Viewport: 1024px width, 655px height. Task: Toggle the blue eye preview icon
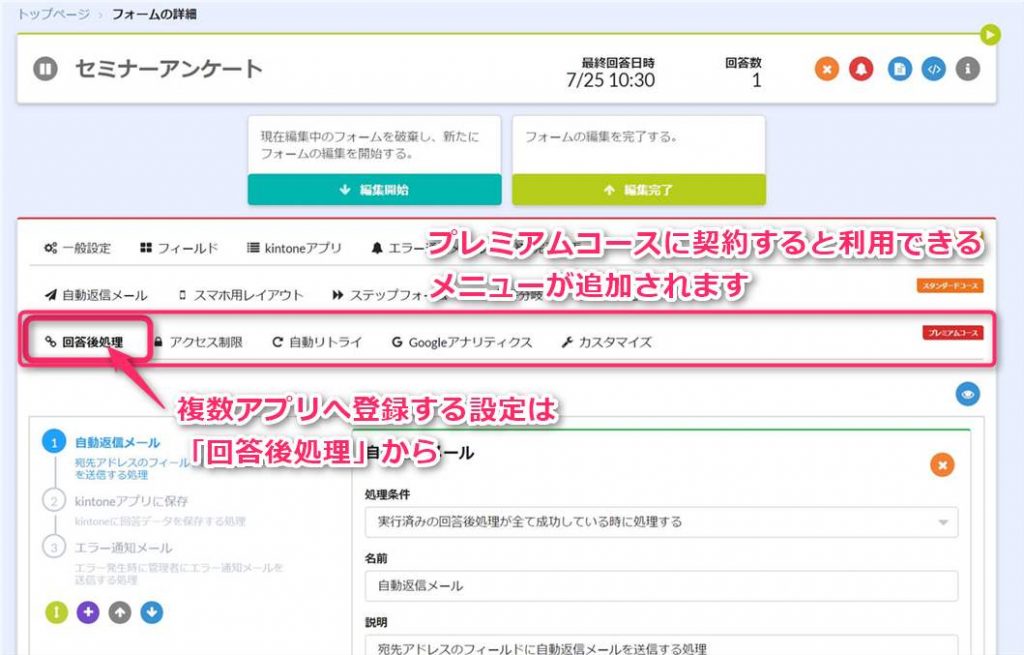[968, 392]
